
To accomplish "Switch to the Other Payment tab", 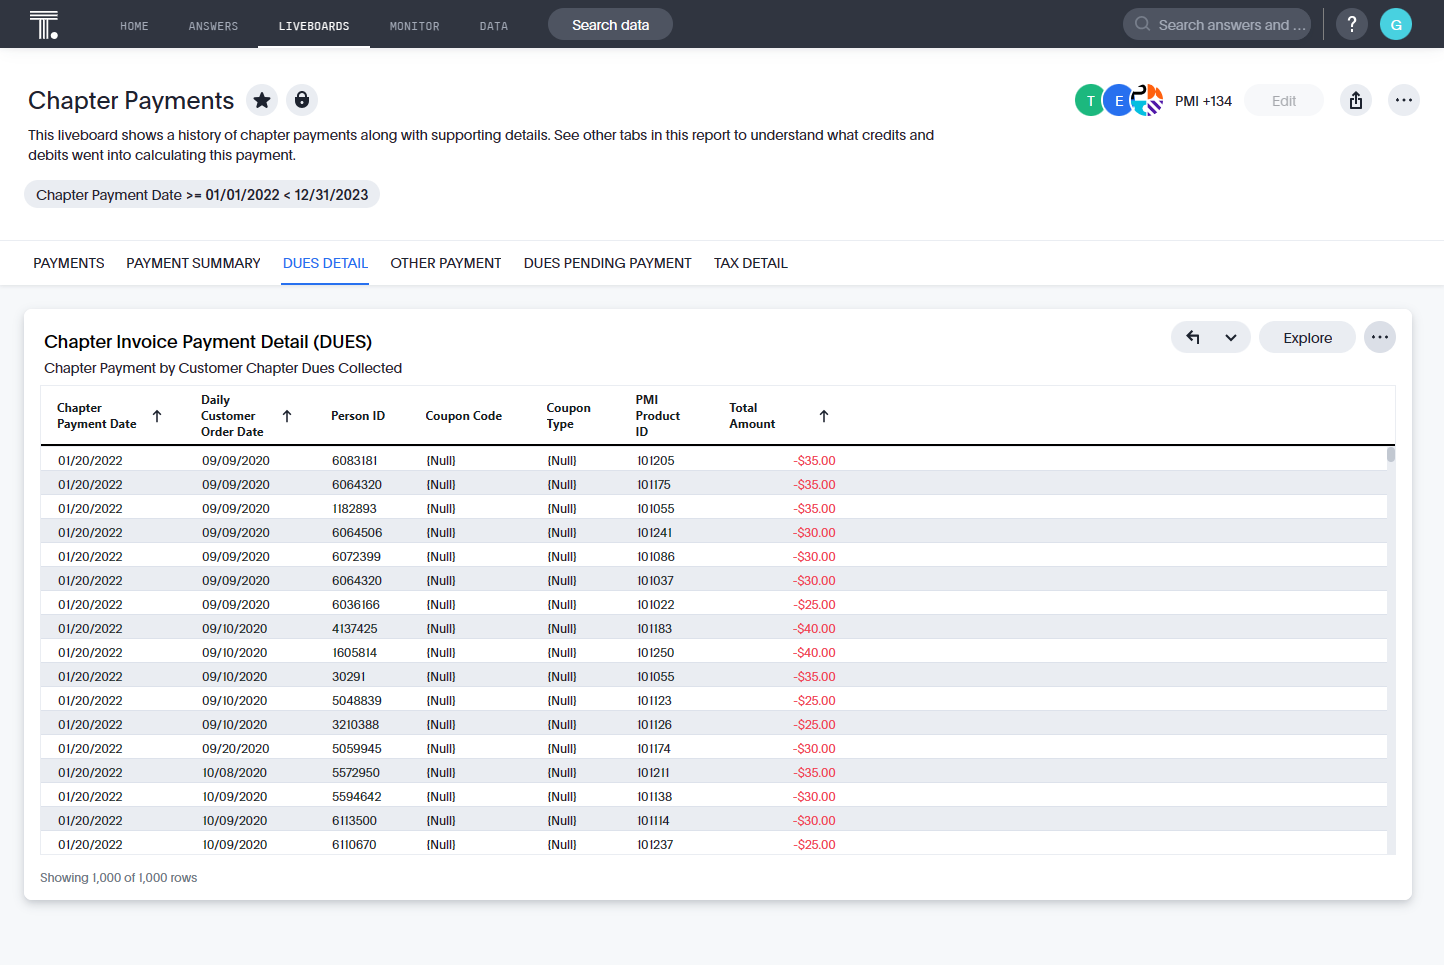I will click(x=446, y=263).
